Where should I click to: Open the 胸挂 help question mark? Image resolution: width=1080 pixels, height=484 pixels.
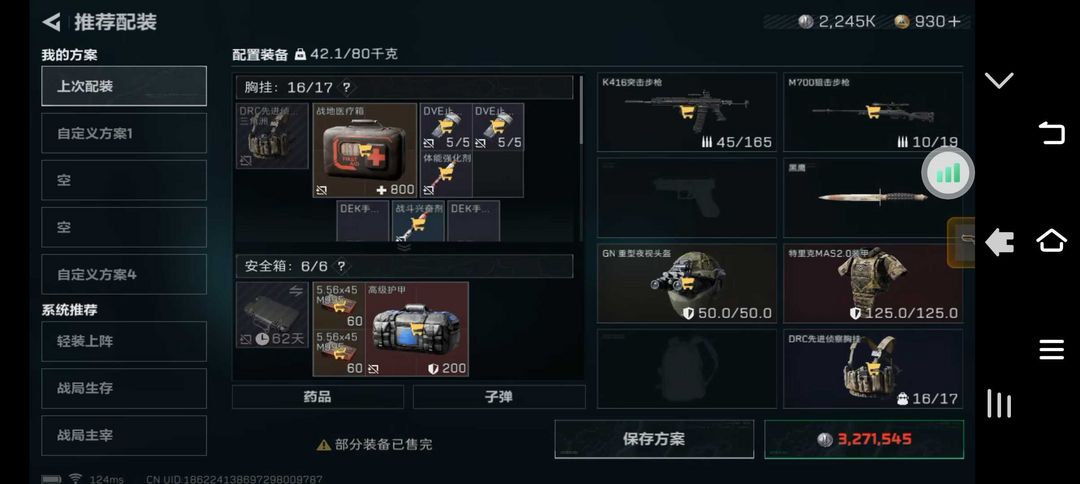click(x=346, y=87)
